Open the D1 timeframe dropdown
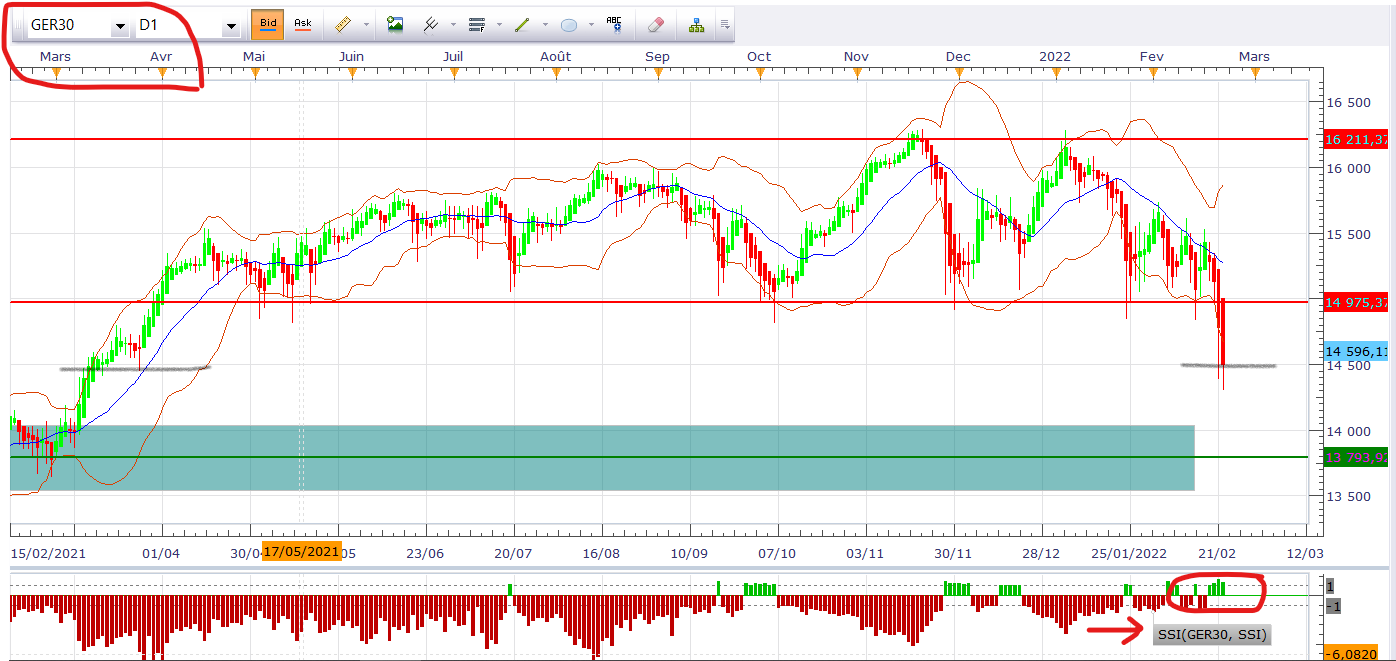This screenshot has width=1396, height=661. [231, 26]
